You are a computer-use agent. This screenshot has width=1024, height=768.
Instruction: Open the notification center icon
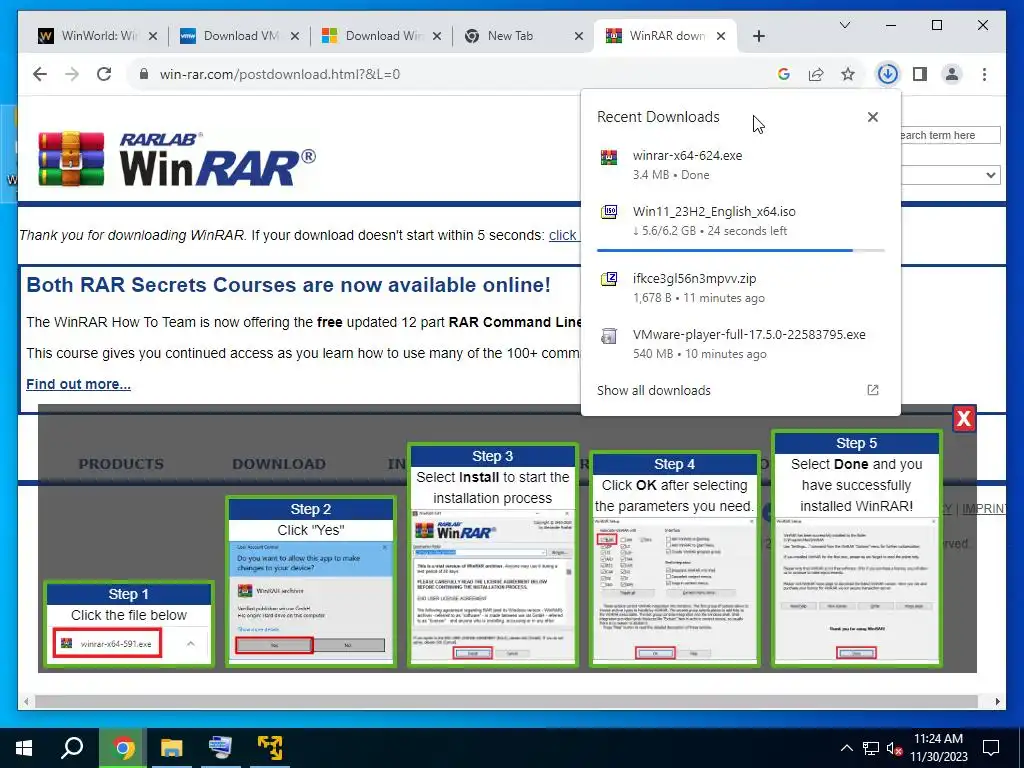click(x=991, y=748)
